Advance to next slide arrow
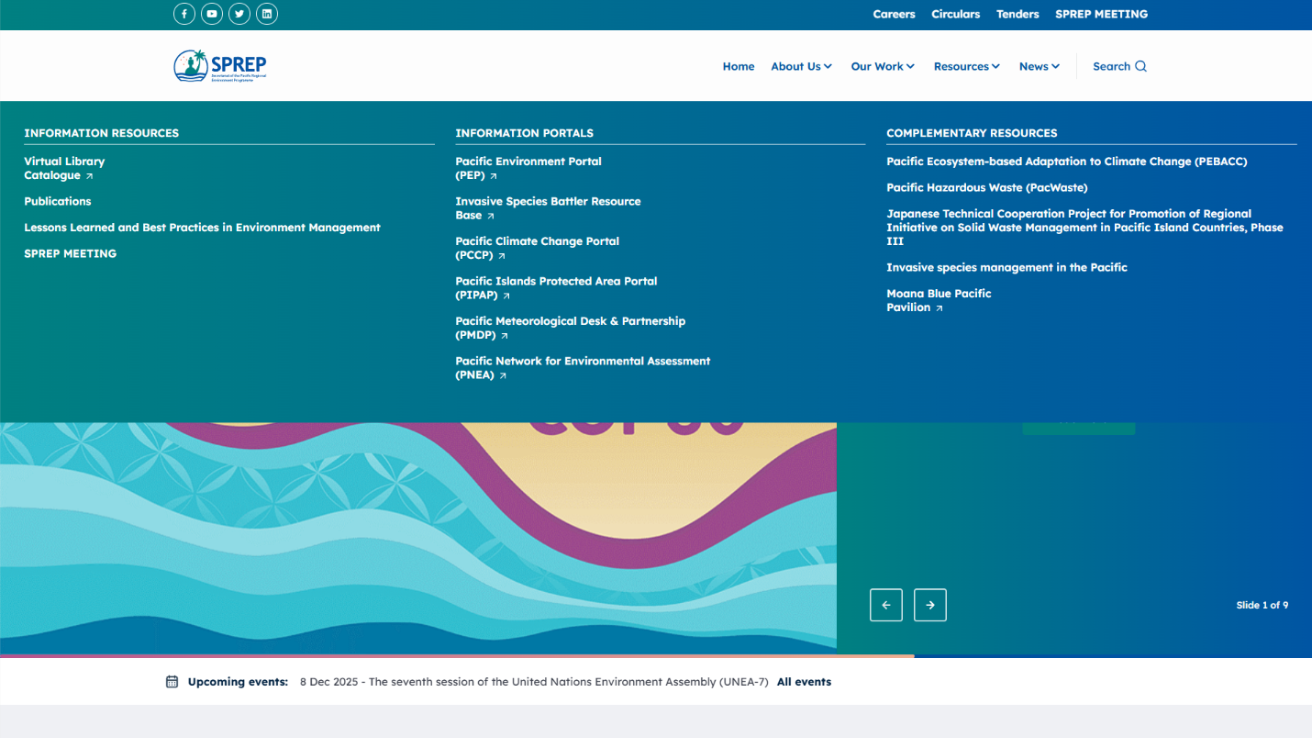This screenshot has height=738, width=1312. click(x=930, y=605)
